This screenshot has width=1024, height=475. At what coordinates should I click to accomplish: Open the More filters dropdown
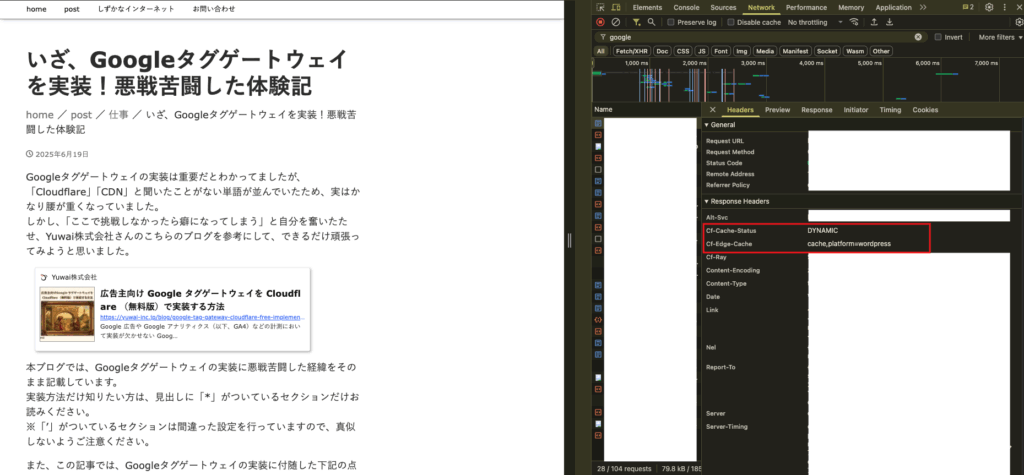coord(1000,37)
